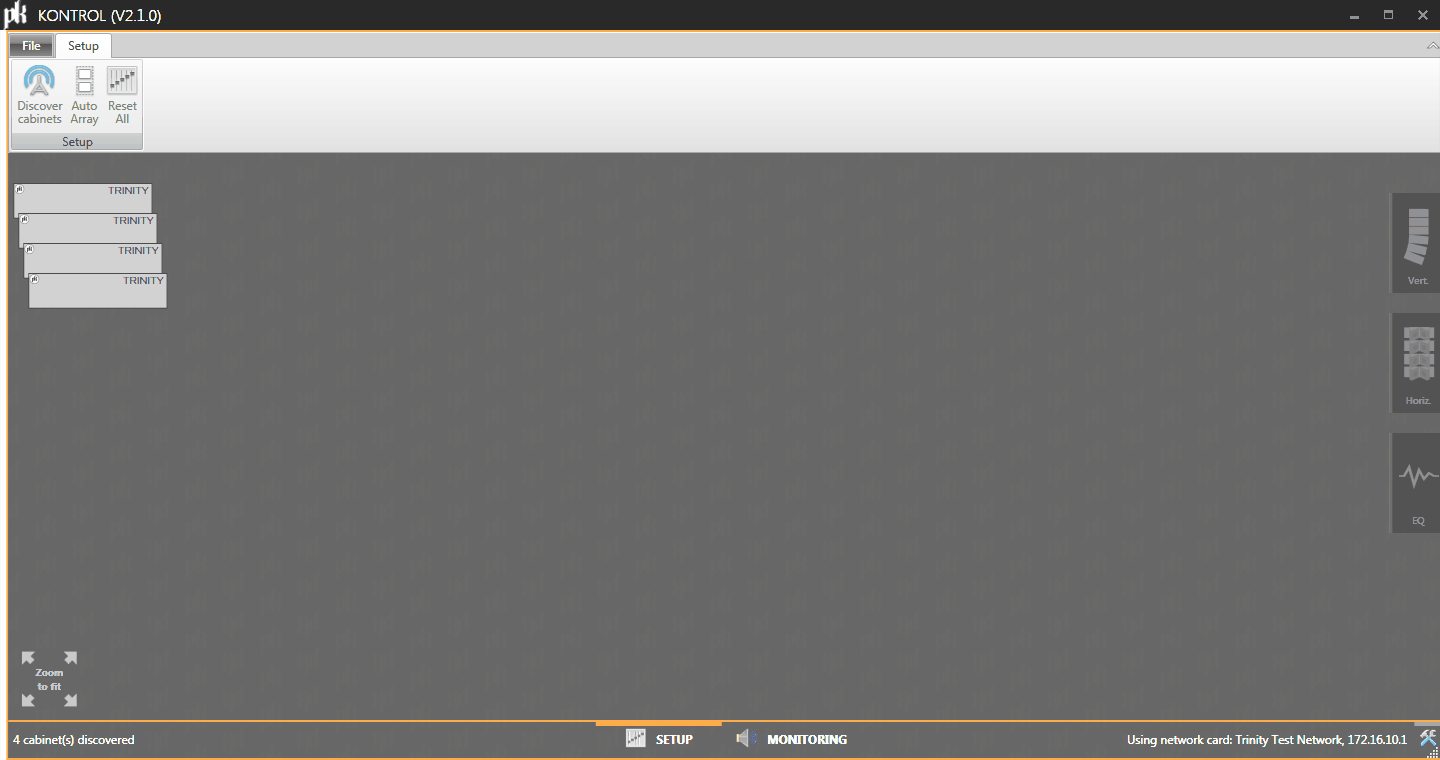
Task: Switch to MONITORING mode at bottom
Action: [791, 739]
